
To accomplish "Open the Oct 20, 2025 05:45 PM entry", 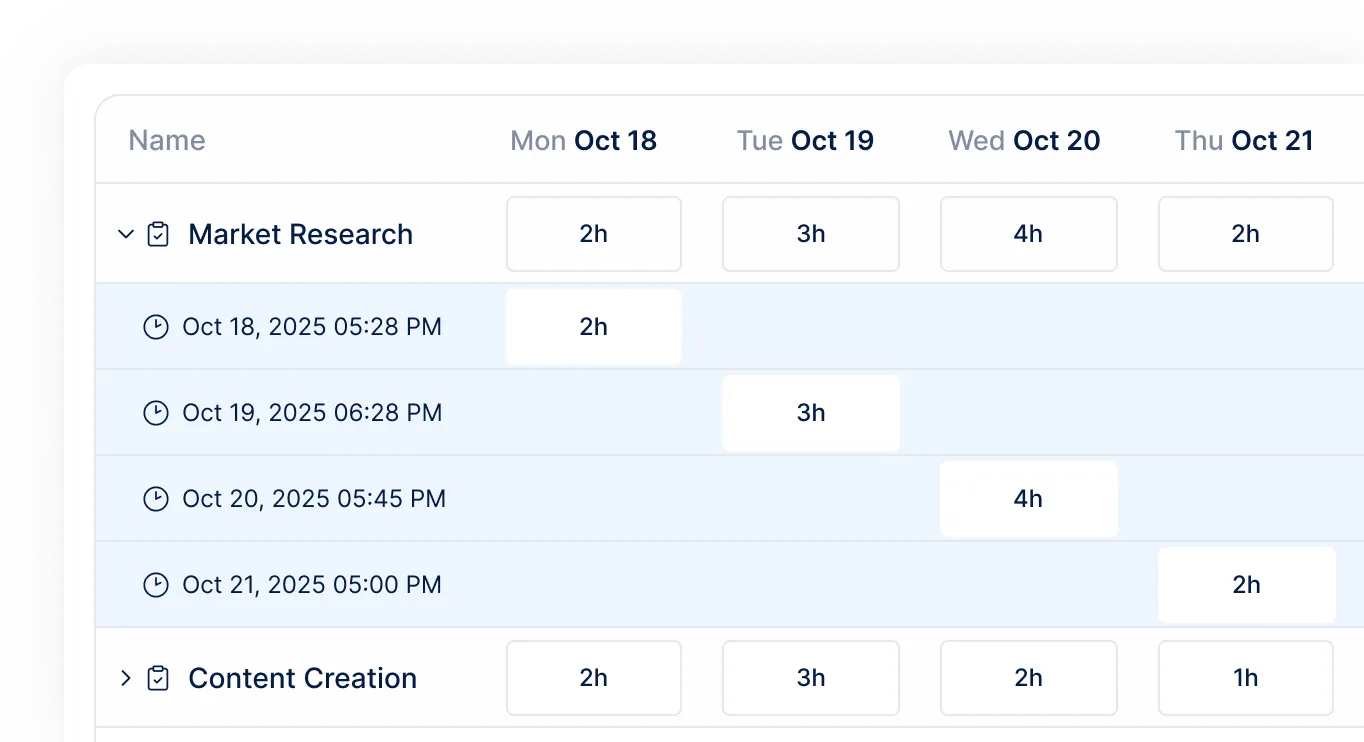I will click(x=313, y=499).
